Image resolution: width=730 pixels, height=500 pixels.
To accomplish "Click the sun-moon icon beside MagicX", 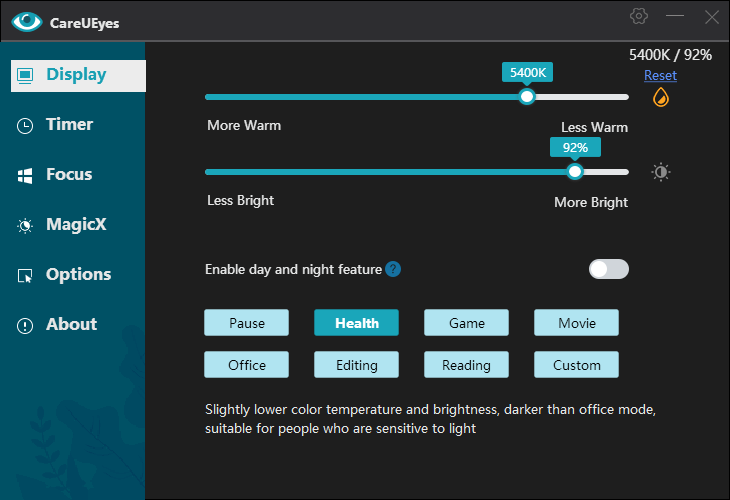I will coord(25,226).
